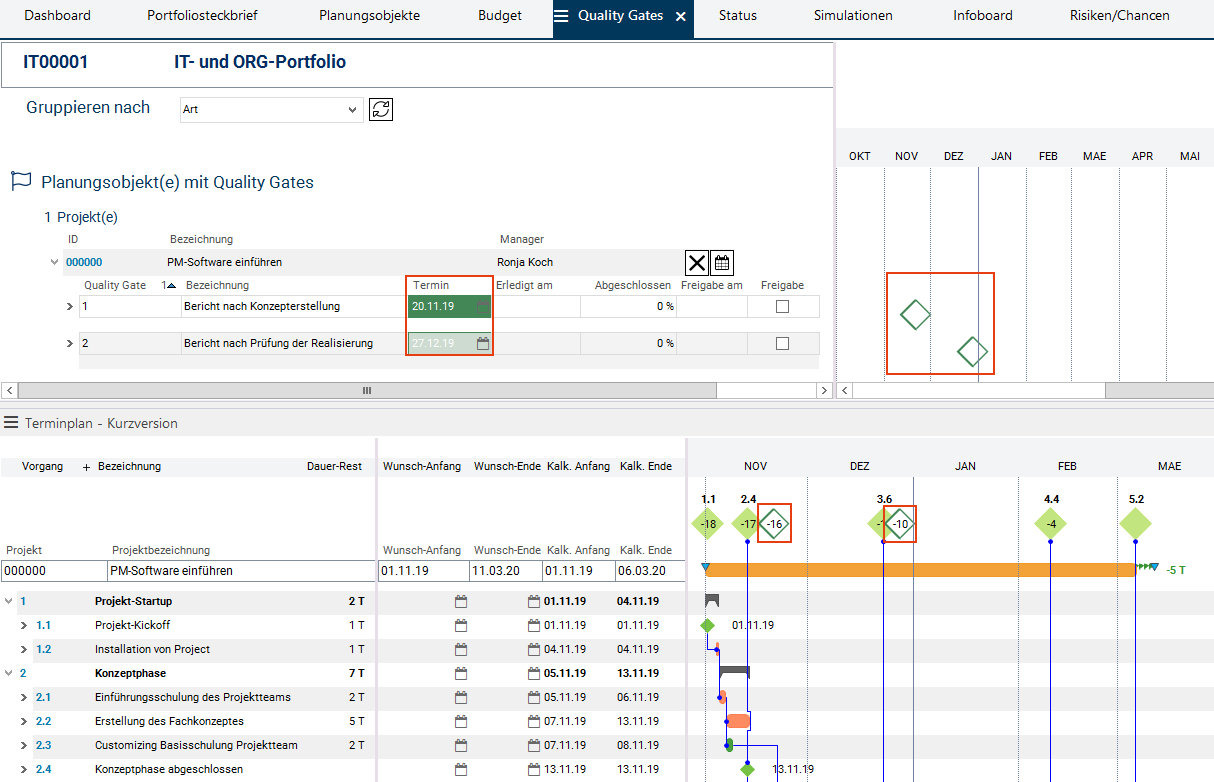
Task: Expand Quality Gate 1 row
Action: click(70, 307)
